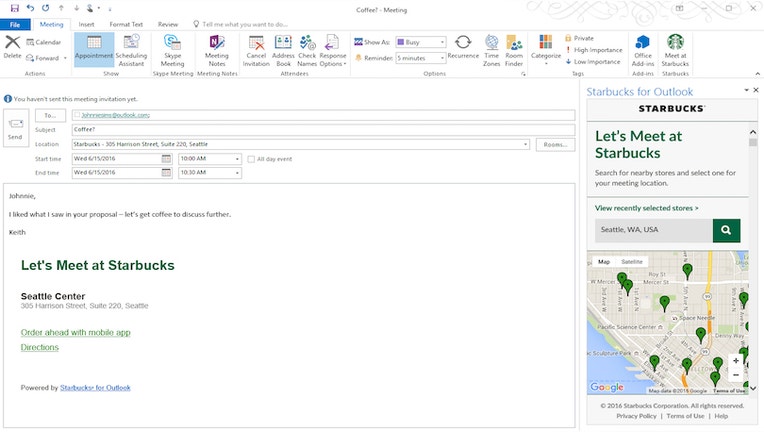The image size is (764, 432).
Task: Open the End time calendar picker
Action: pos(166,172)
